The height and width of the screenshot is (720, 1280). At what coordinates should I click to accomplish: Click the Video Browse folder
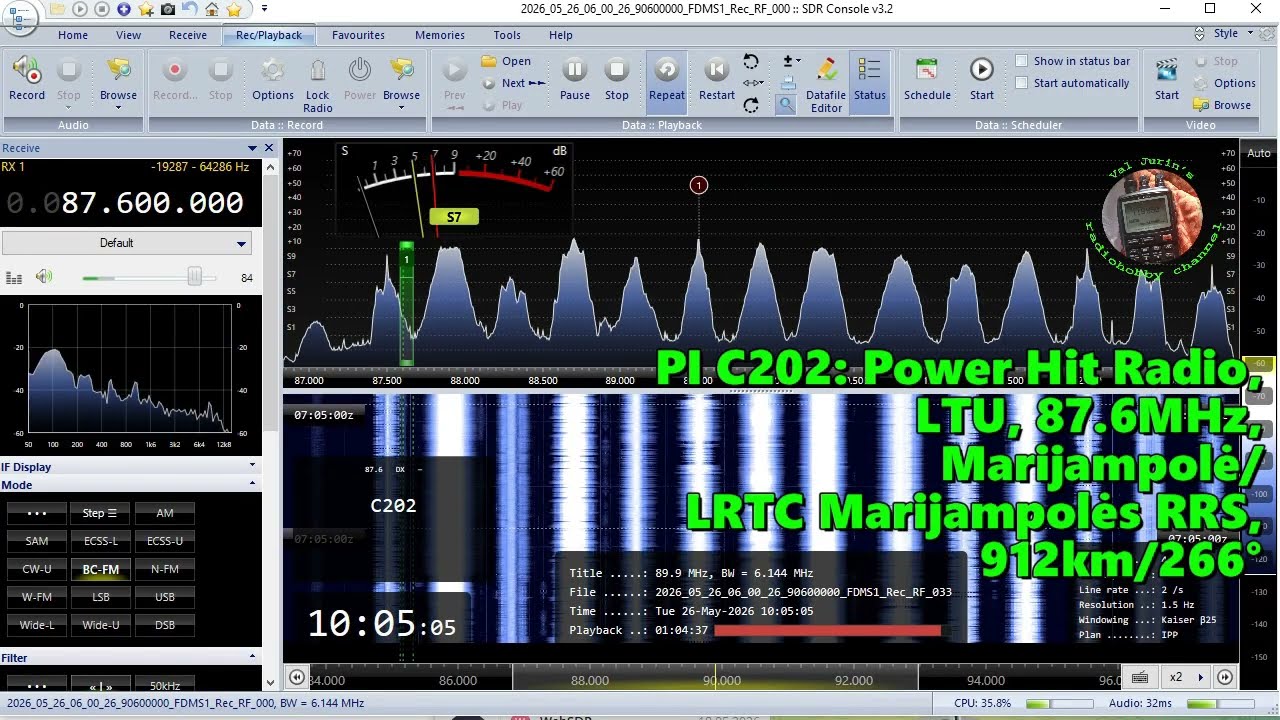click(x=1222, y=105)
